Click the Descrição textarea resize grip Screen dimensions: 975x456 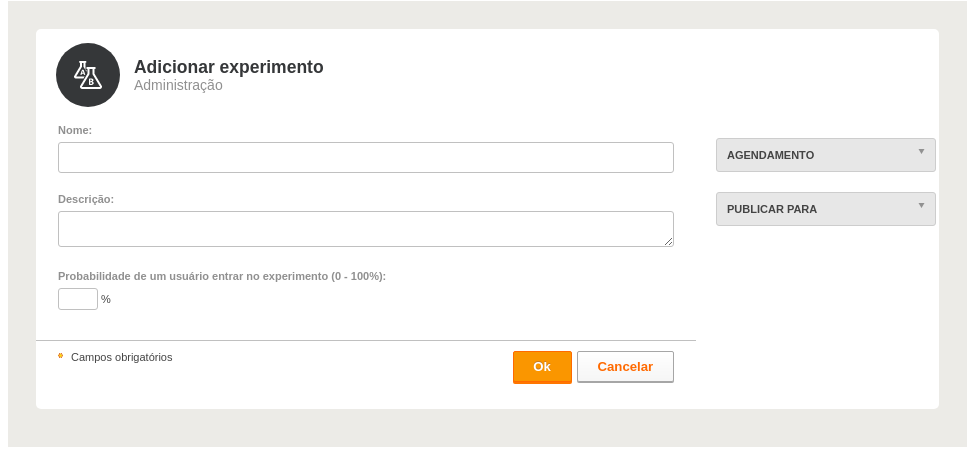(668, 241)
